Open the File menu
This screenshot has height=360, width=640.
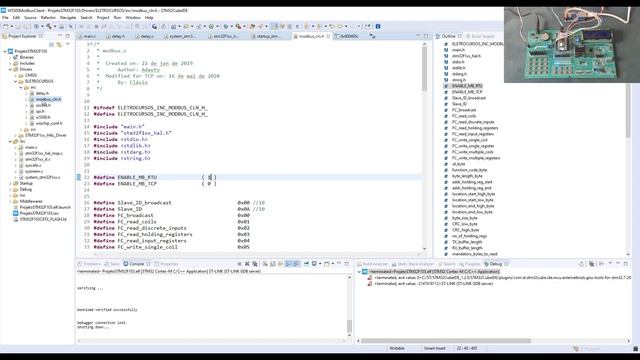click(x=5, y=18)
